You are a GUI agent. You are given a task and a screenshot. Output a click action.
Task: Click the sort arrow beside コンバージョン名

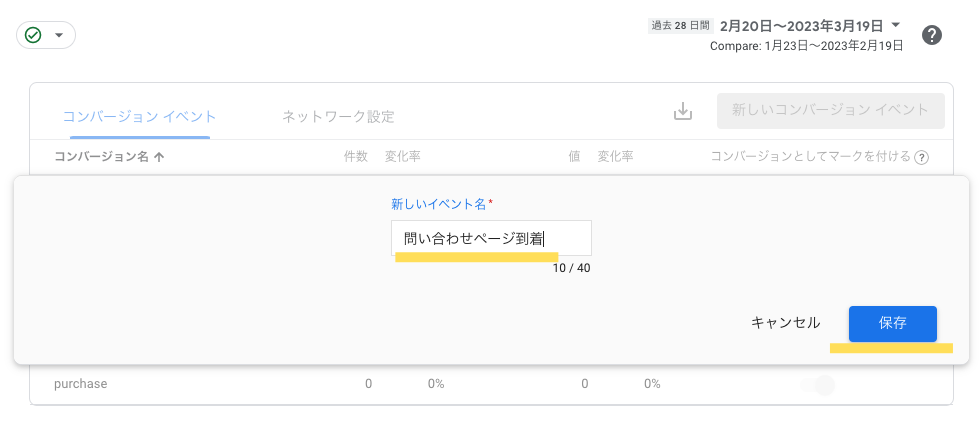click(159, 157)
